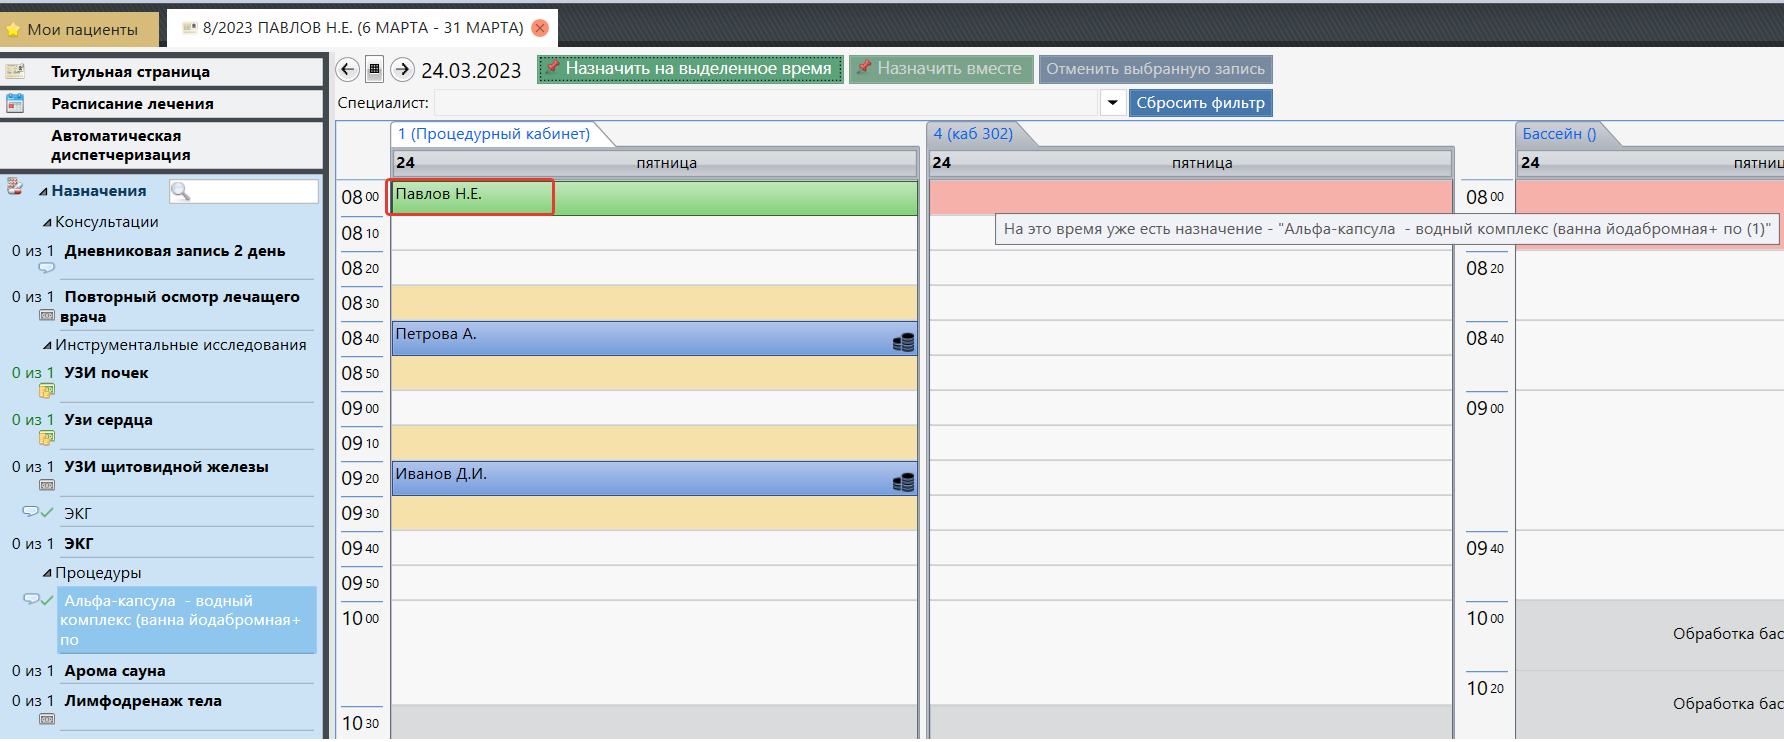The height and width of the screenshot is (742, 1784).
Task: Close the Павлов Н.Е. patient tab
Action: [x=540, y=28]
